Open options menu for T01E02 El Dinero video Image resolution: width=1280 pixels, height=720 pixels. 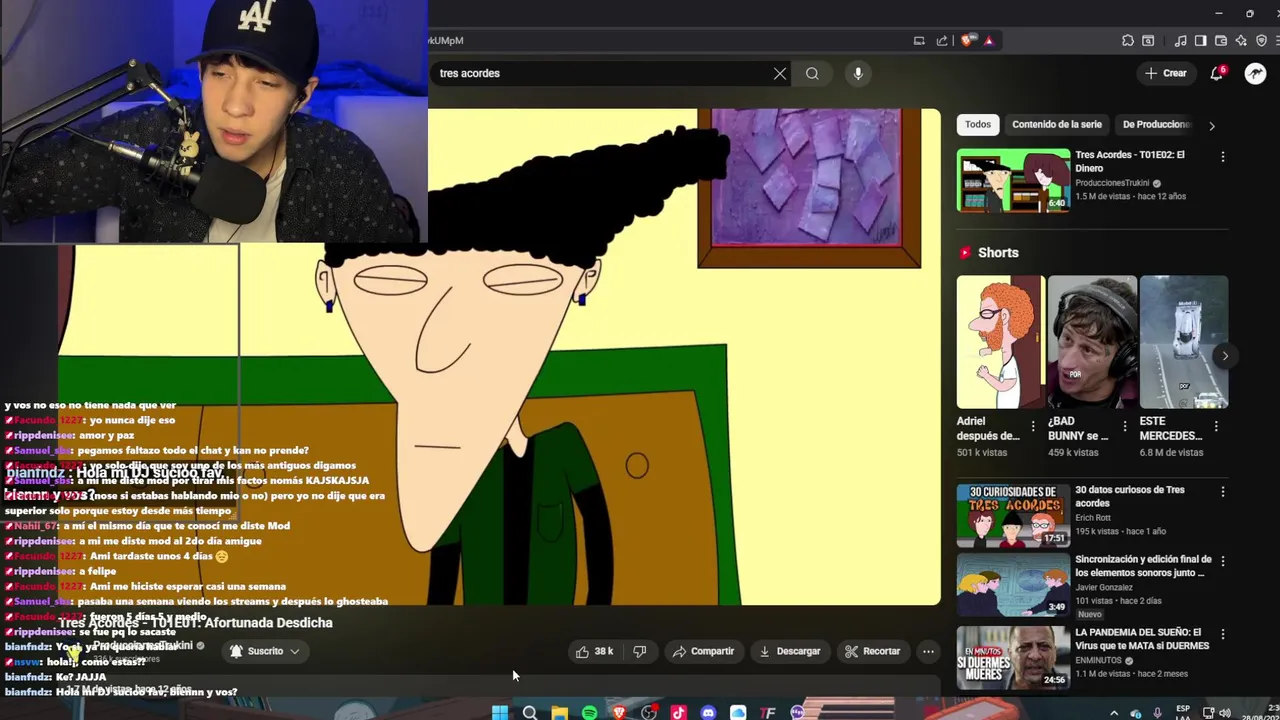point(1222,157)
